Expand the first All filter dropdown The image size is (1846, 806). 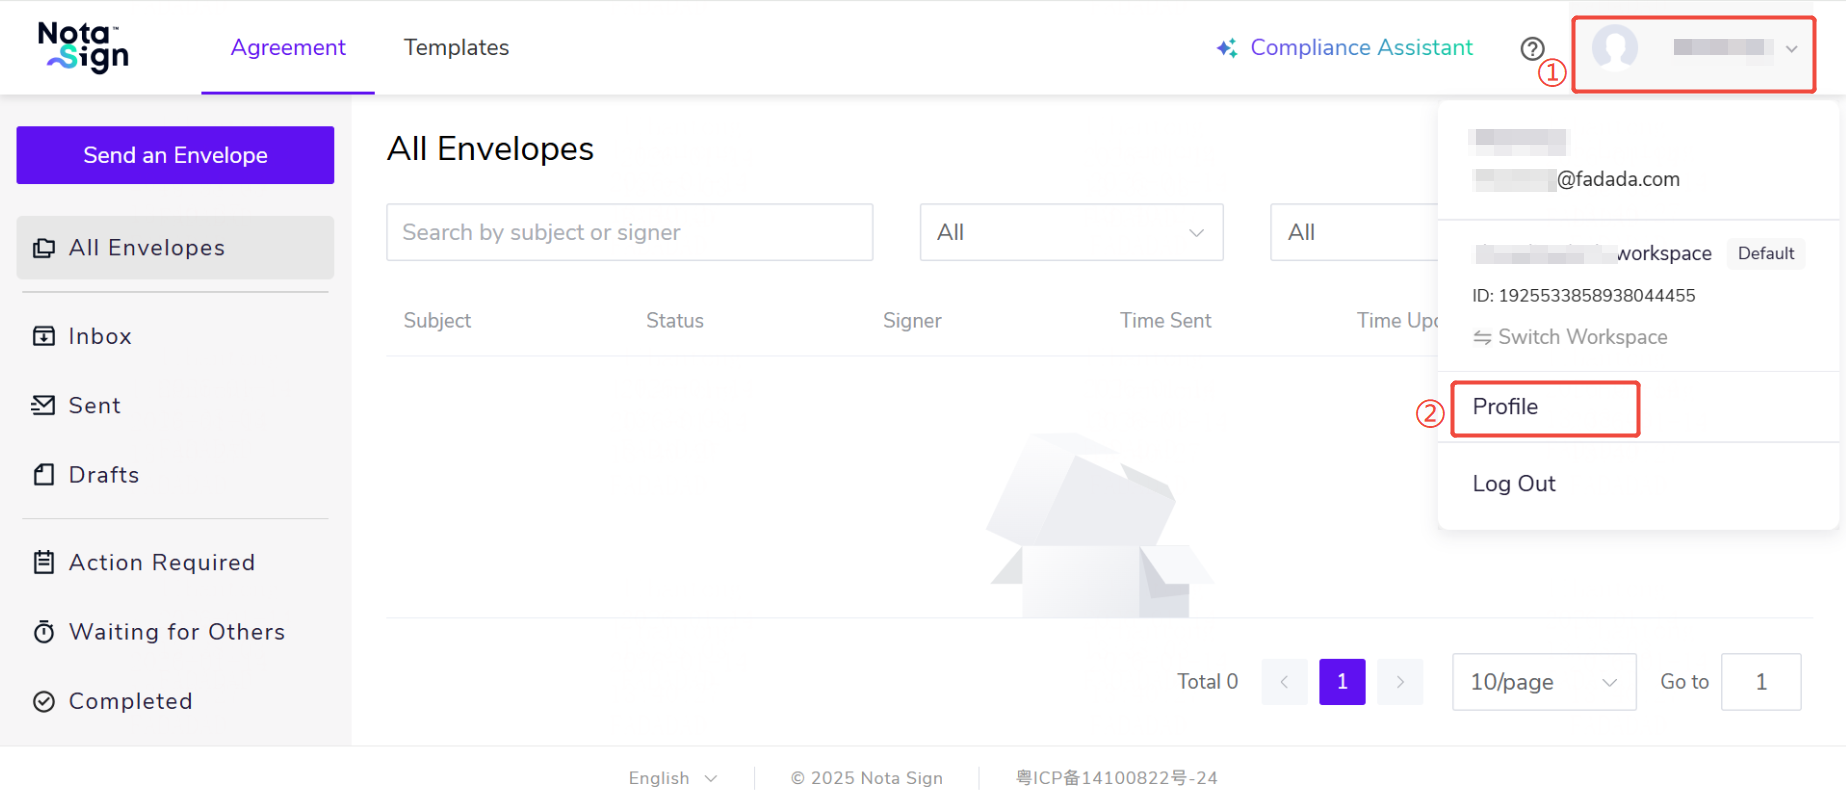pyautogui.click(x=1070, y=232)
